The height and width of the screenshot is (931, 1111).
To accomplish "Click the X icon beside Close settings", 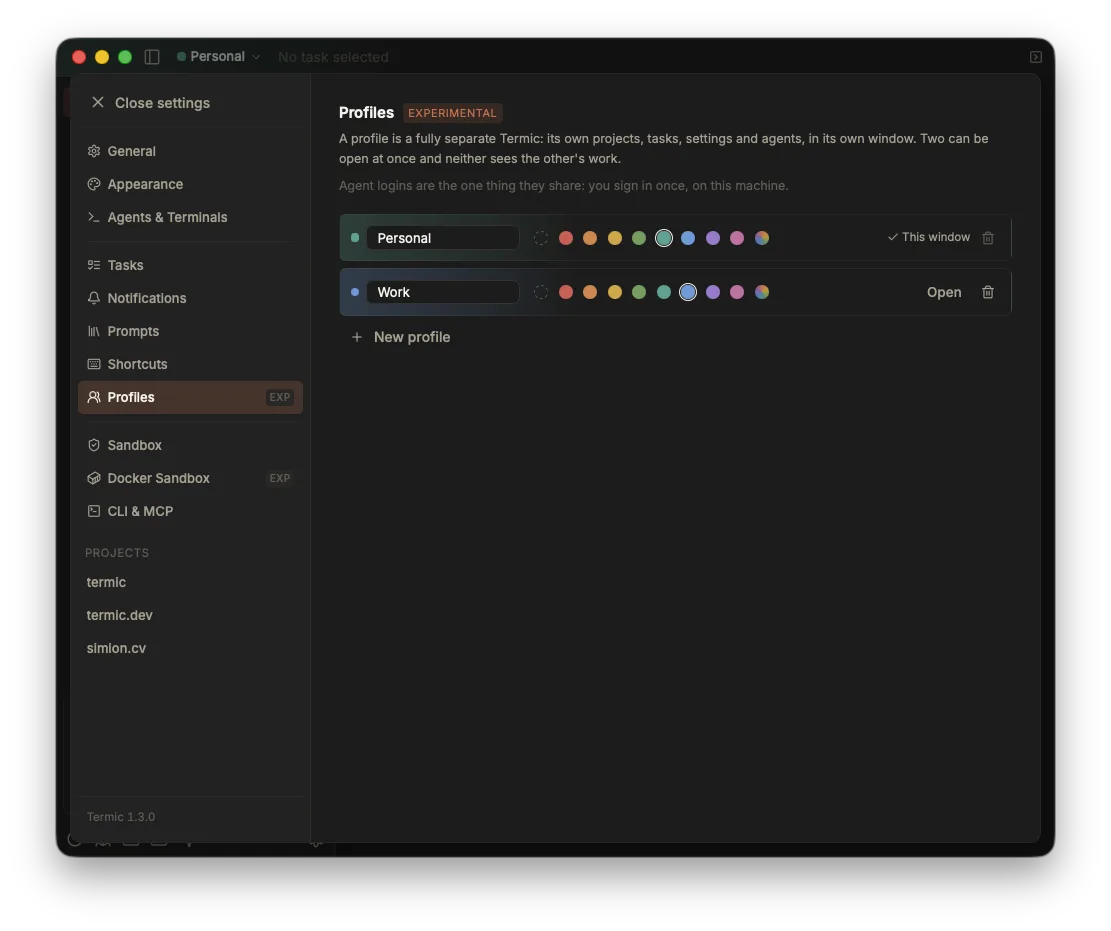I will click(x=98, y=103).
